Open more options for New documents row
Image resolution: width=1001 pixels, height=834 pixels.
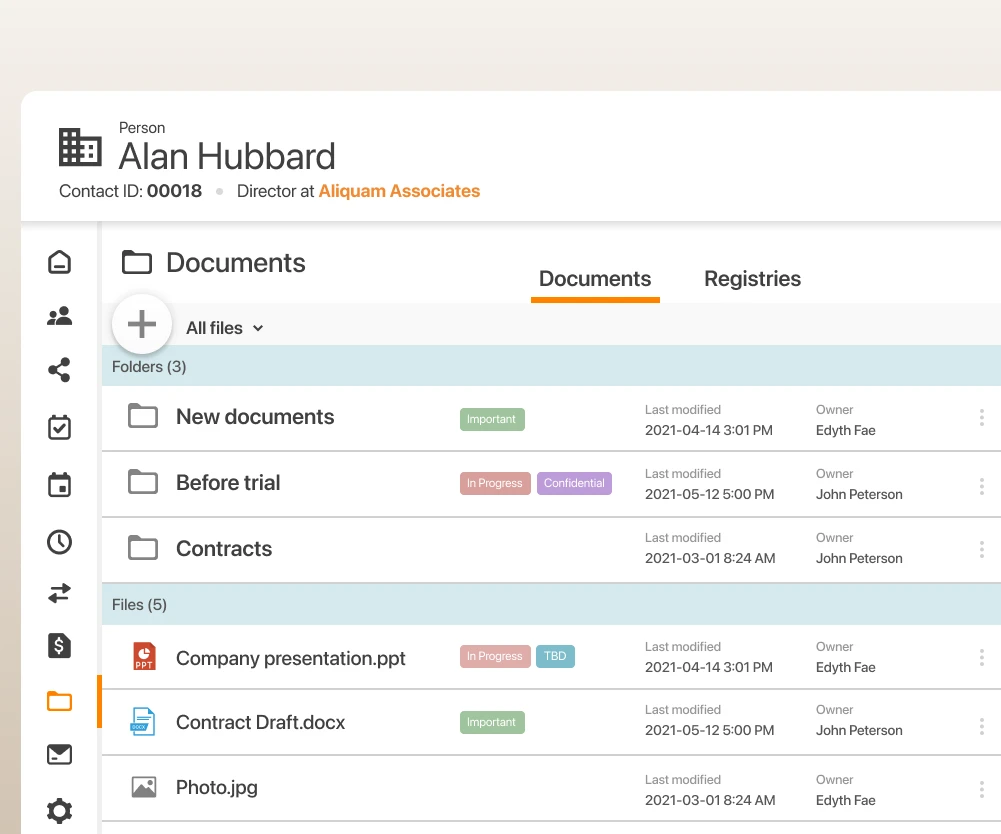tap(981, 418)
